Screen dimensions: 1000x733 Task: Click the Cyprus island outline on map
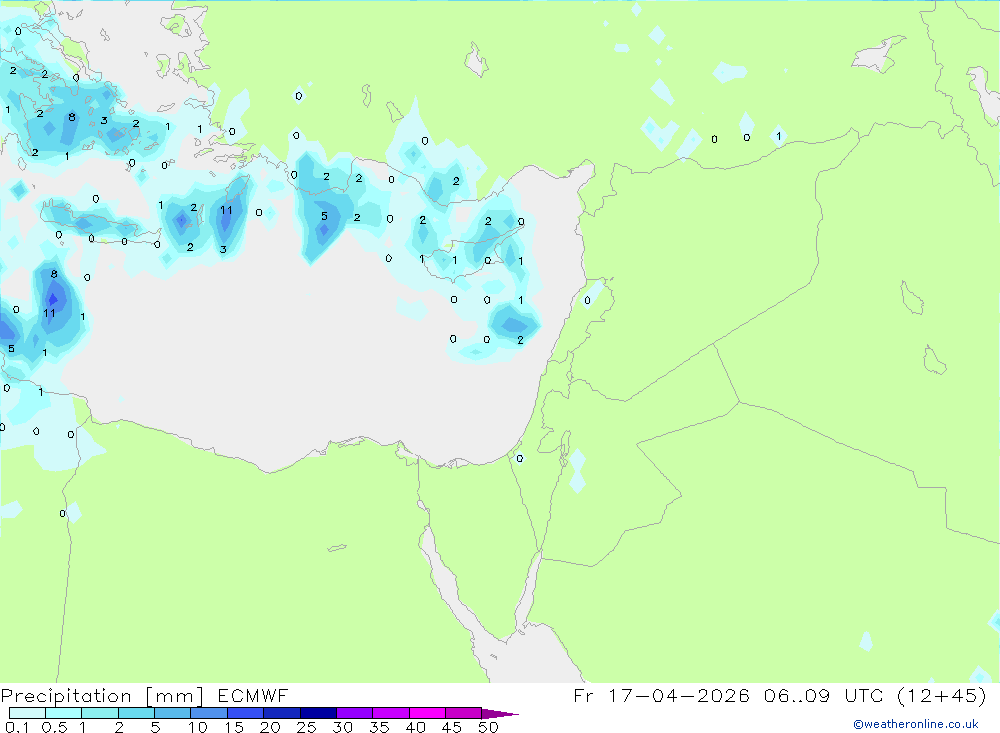tap(471, 252)
